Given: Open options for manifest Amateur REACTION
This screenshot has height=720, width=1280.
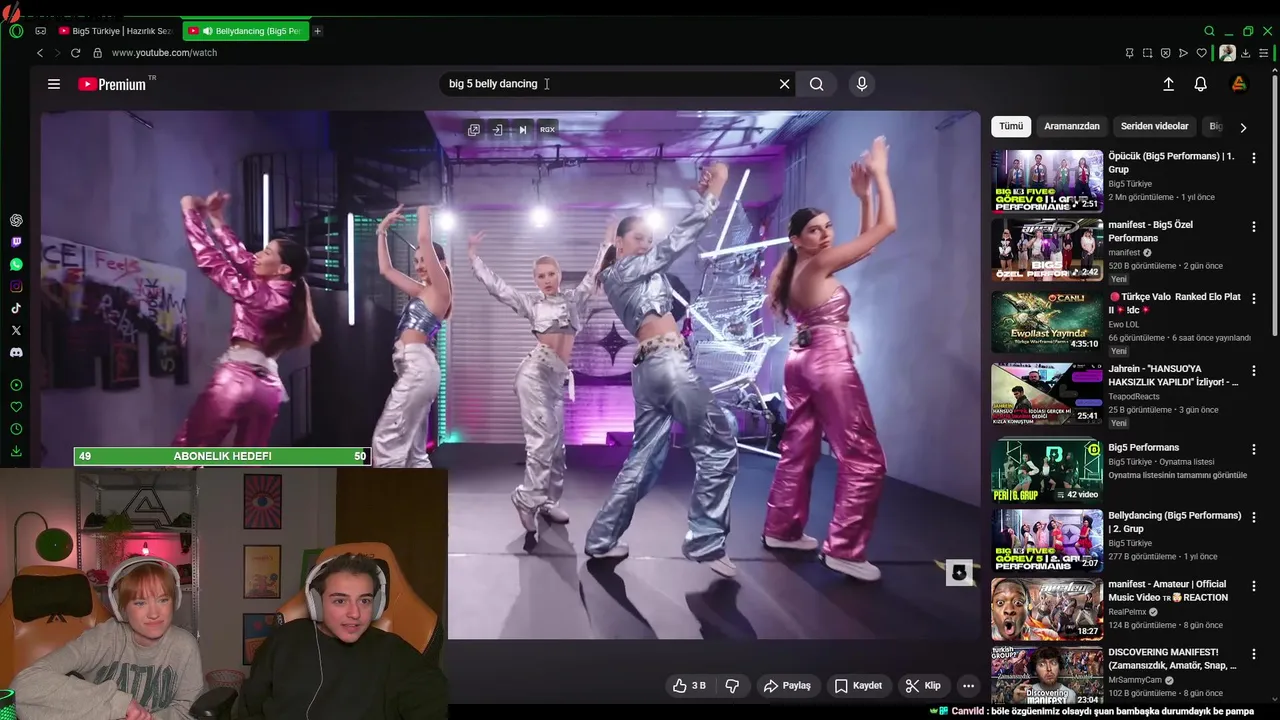Looking at the screenshot, I should click(x=1254, y=585).
